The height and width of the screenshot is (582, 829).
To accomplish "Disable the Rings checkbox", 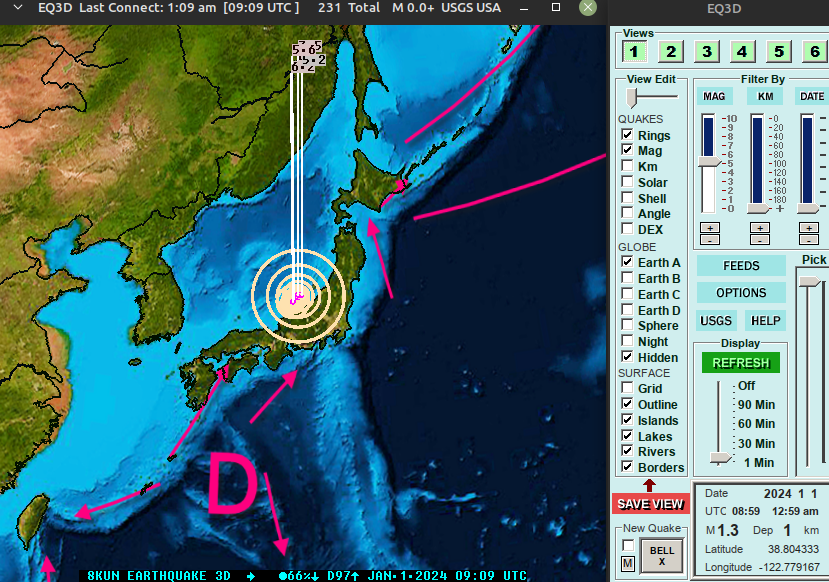I will [627, 135].
